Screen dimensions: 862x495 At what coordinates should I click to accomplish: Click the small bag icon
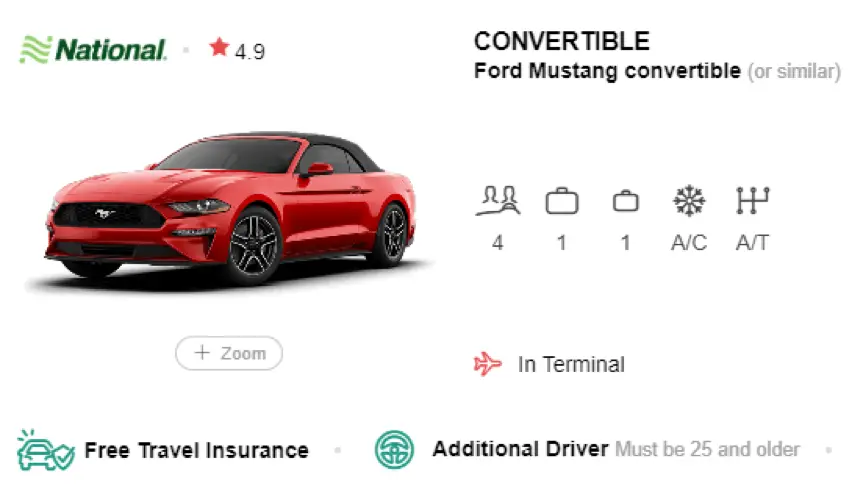click(626, 201)
